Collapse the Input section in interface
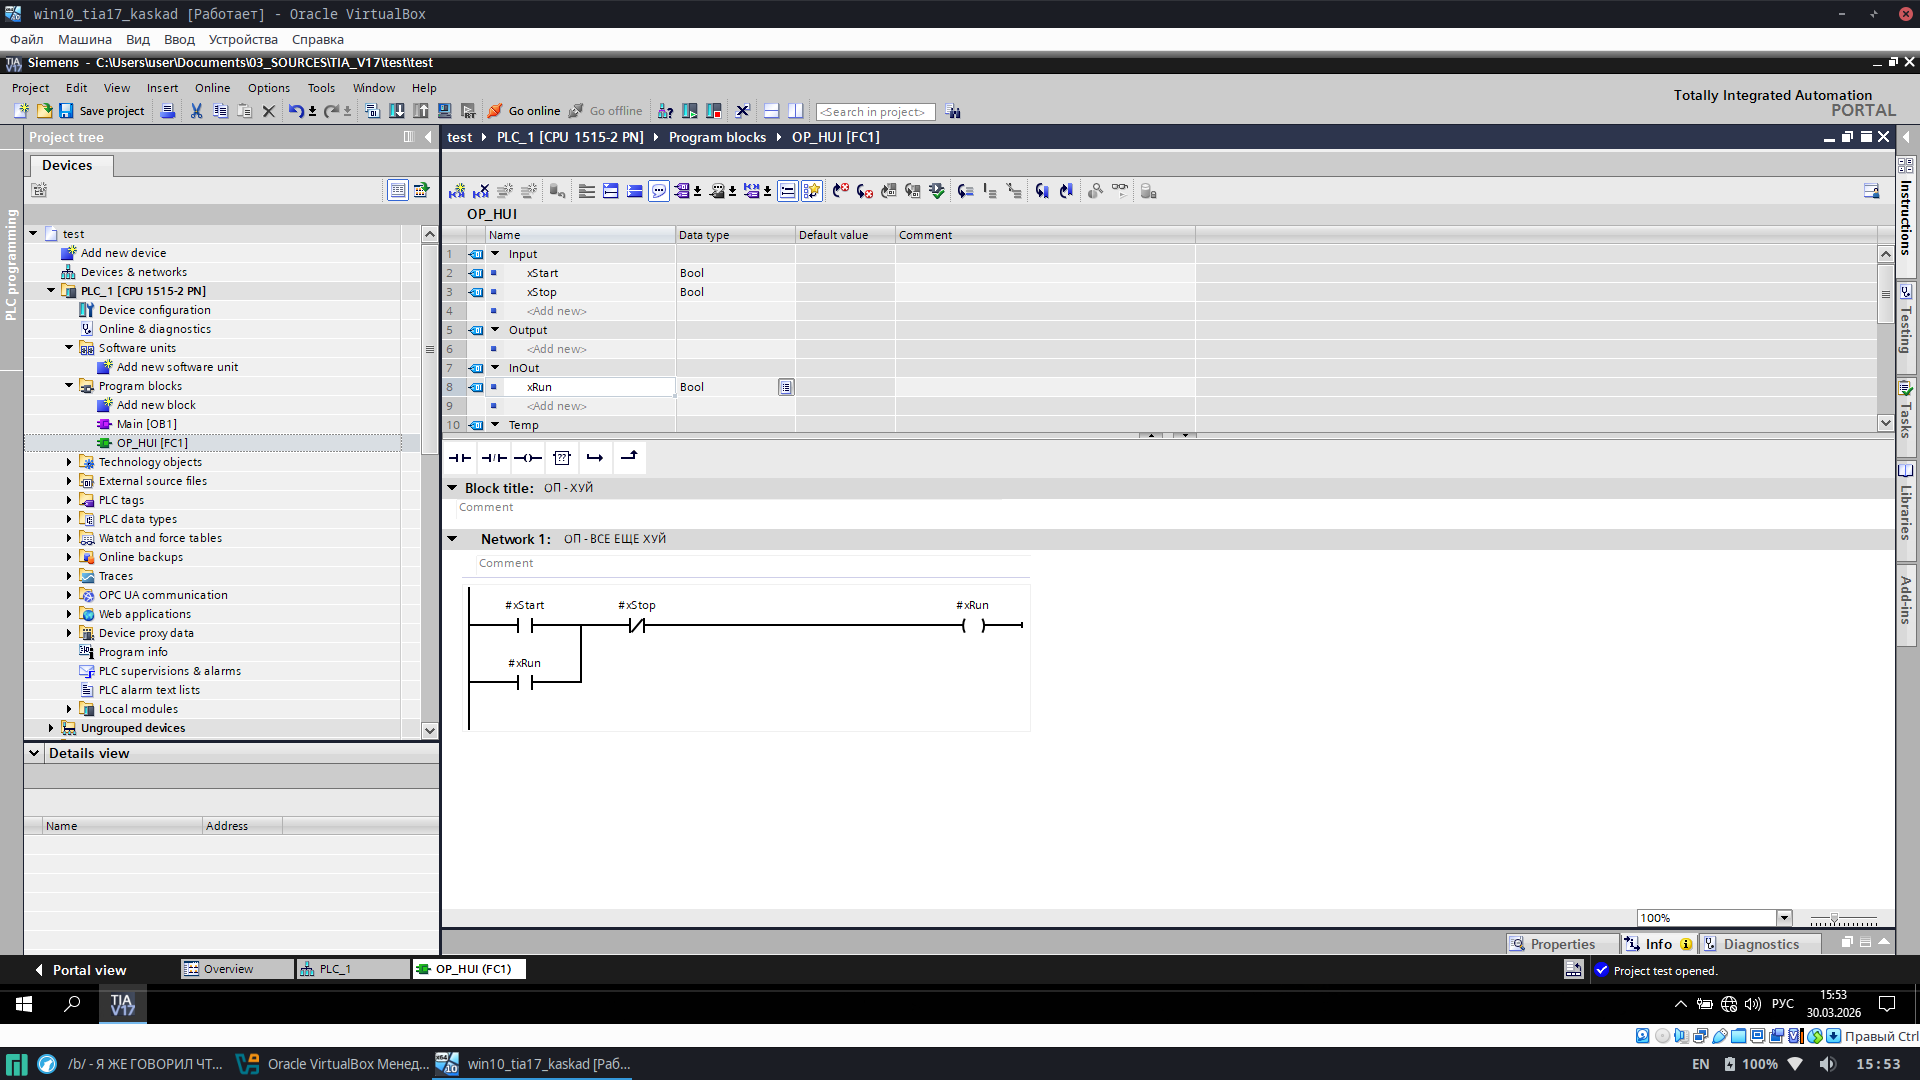This screenshot has width=1920, height=1080. [495, 254]
